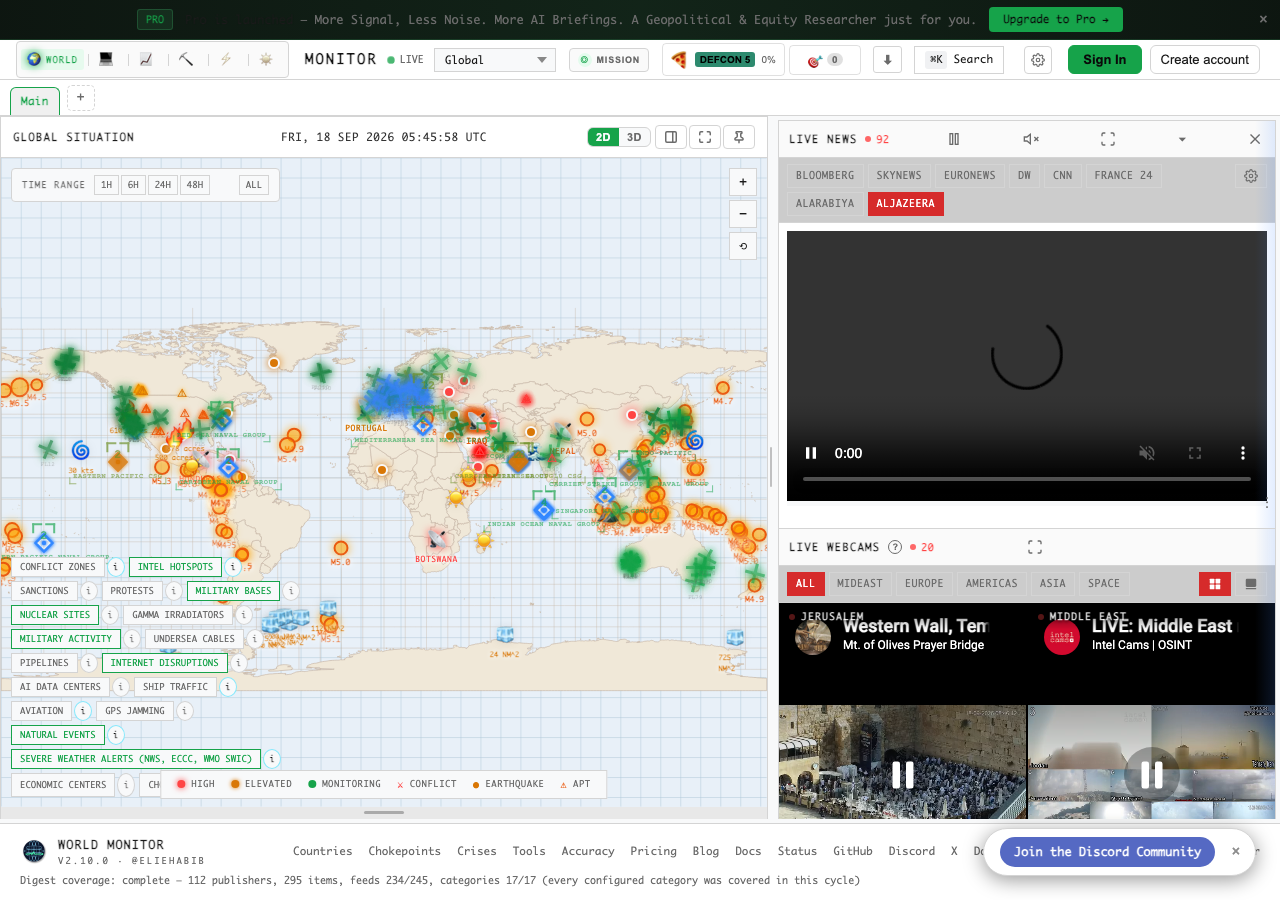
Task: Switch news channel to France 24
Action: [1123, 175]
